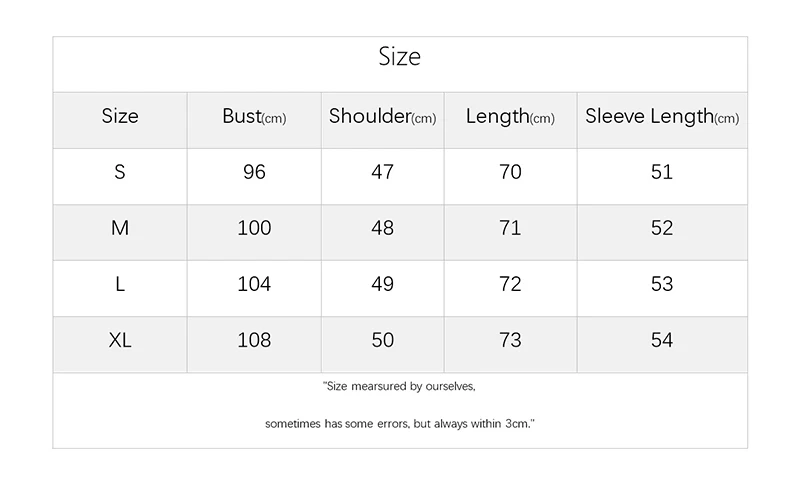Click the bust value 96
The width and height of the screenshot is (800, 482).
tap(254, 172)
